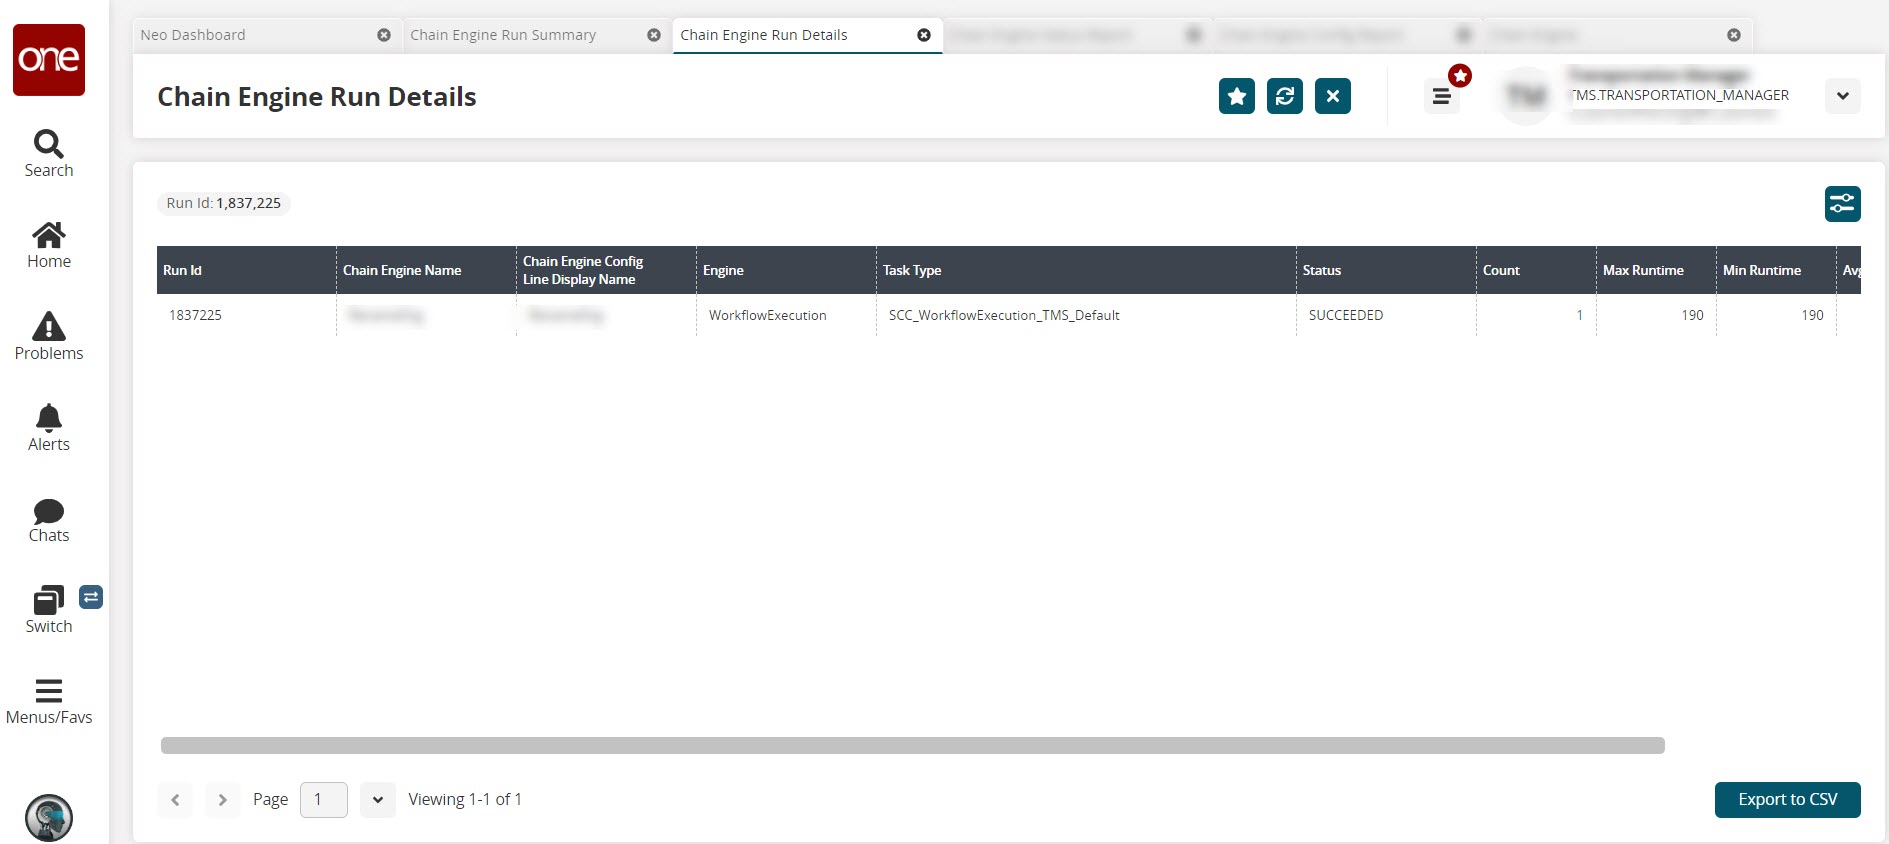Sort by Status column header

click(1386, 270)
